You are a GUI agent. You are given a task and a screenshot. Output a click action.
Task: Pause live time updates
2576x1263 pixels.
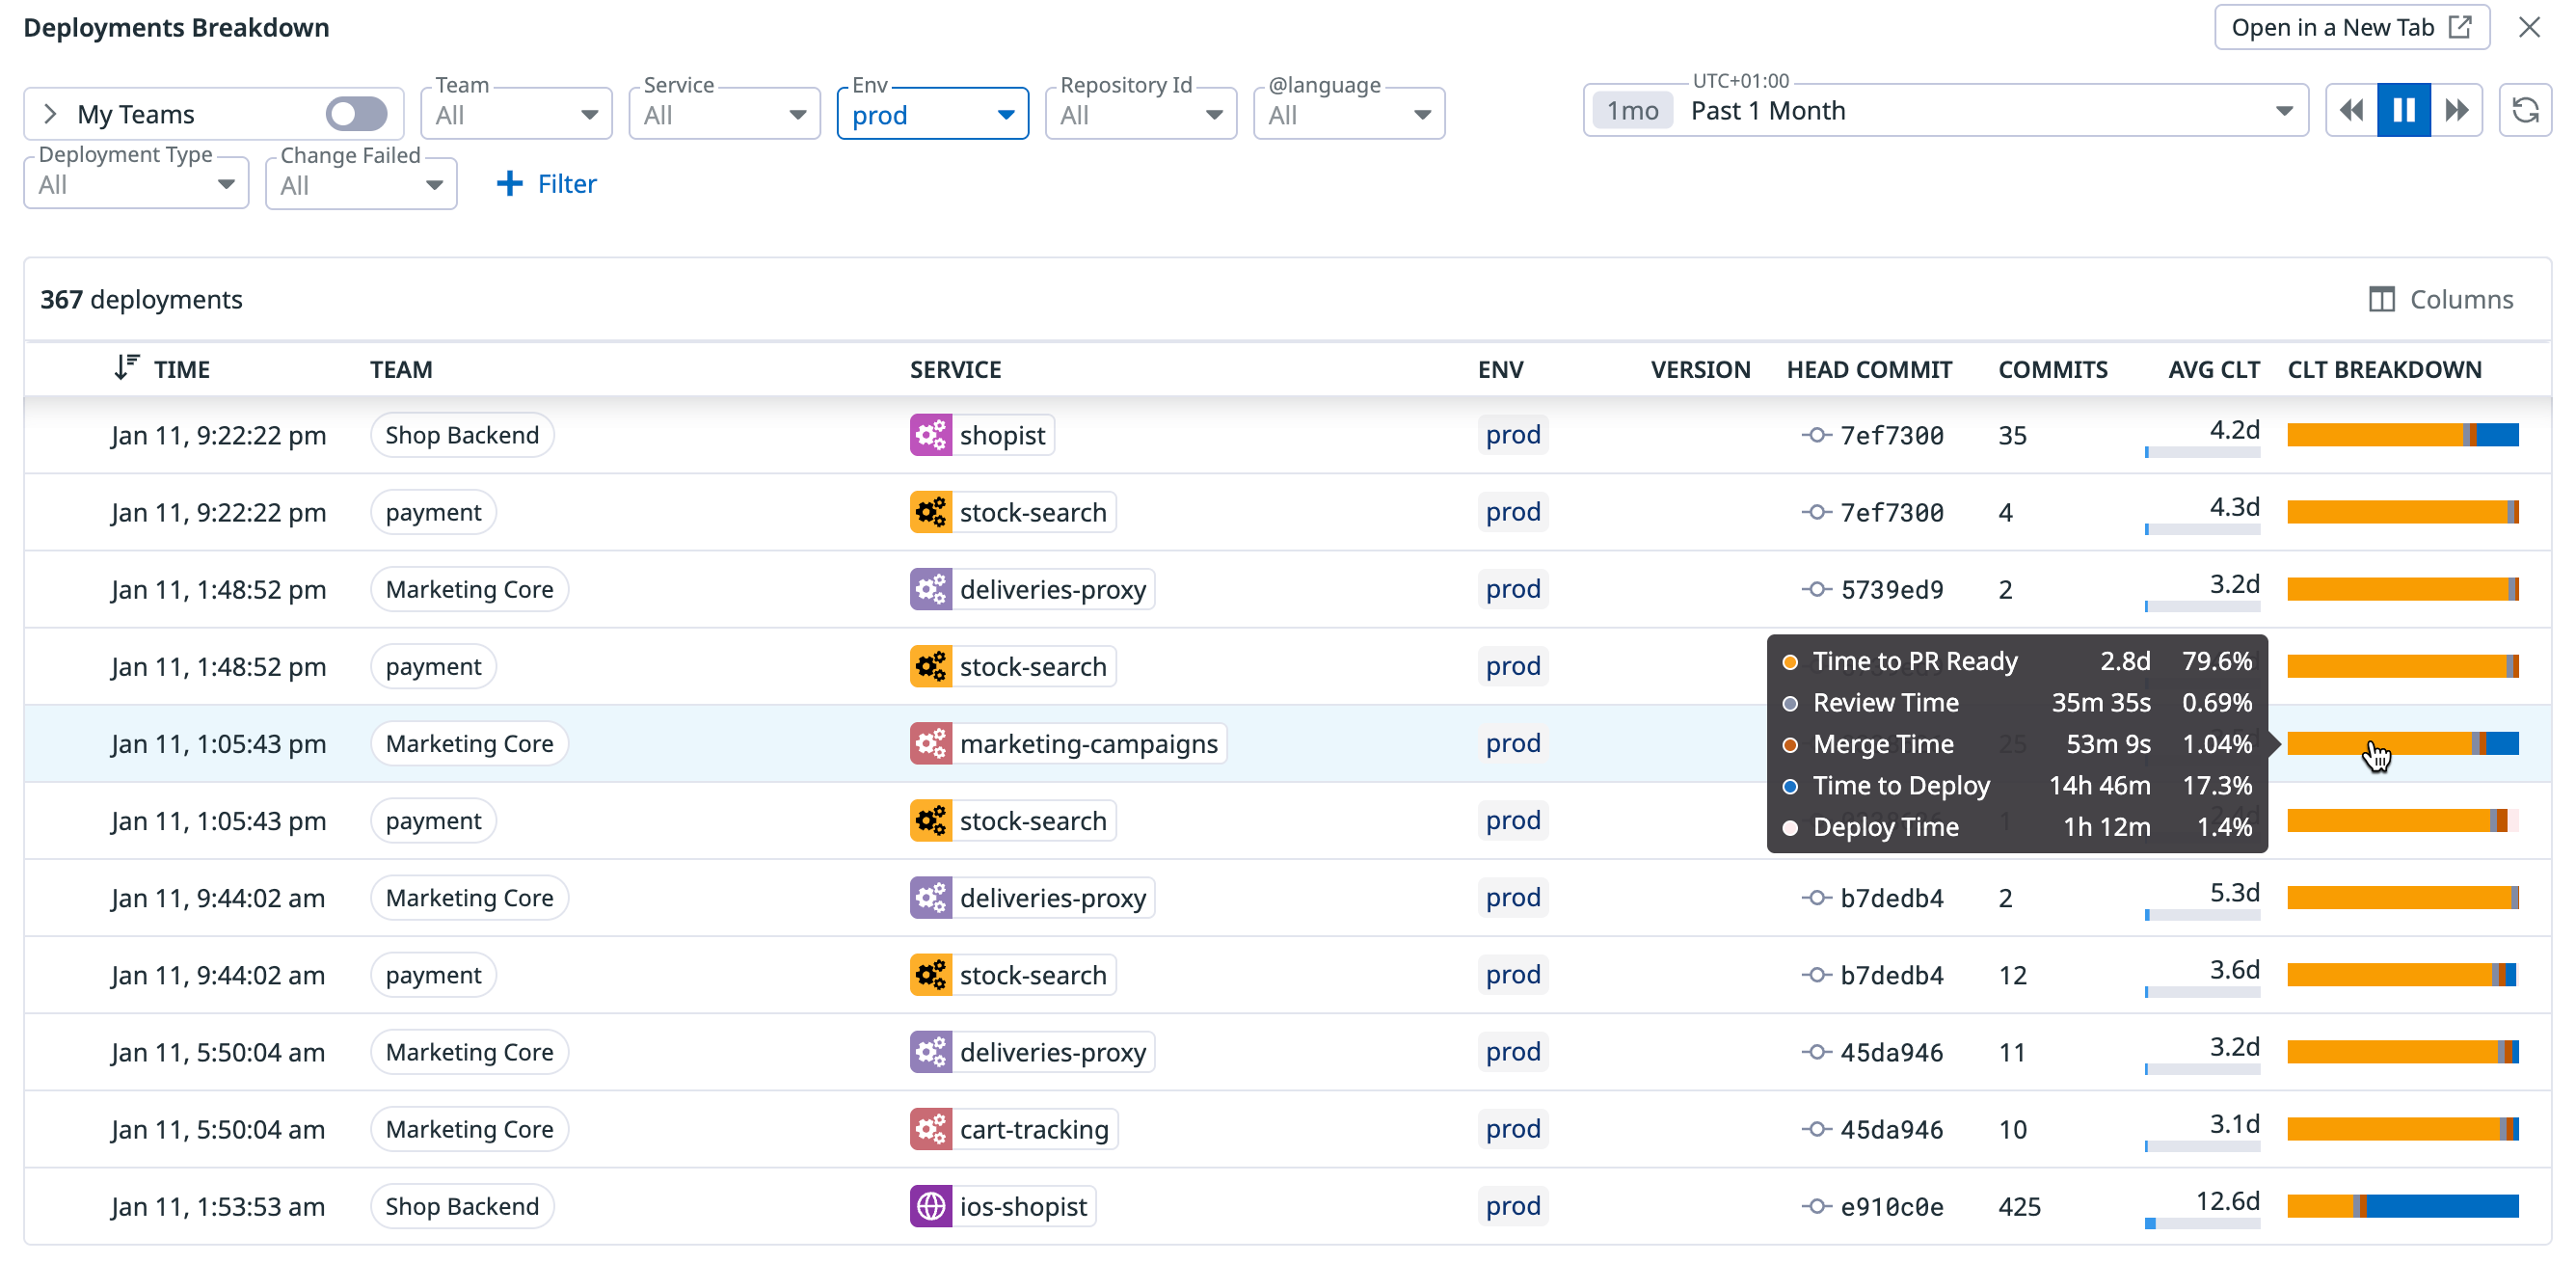tap(2403, 110)
